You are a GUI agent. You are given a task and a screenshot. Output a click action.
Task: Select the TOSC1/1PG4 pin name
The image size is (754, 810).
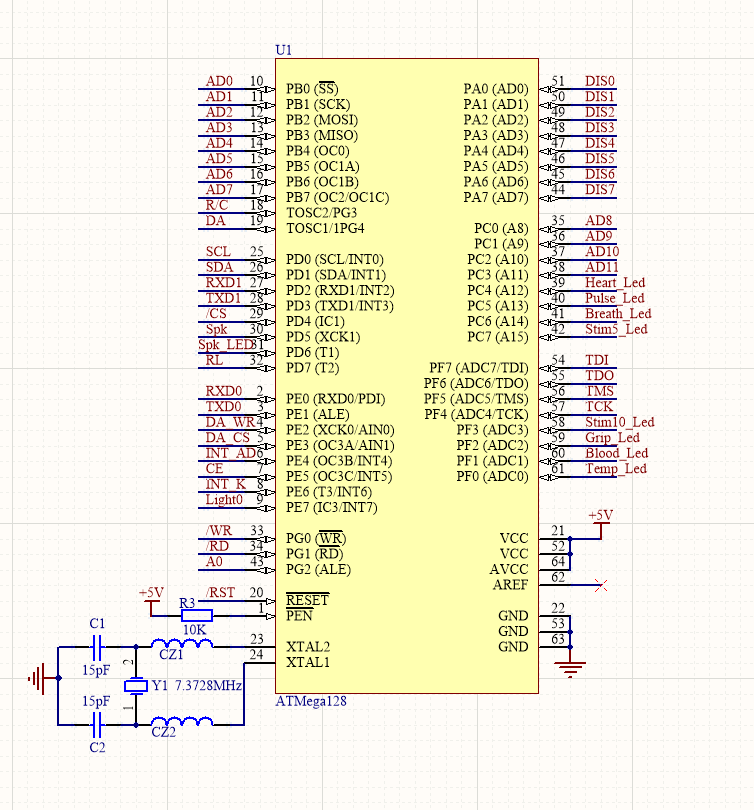pyautogui.click(x=325, y=229)
